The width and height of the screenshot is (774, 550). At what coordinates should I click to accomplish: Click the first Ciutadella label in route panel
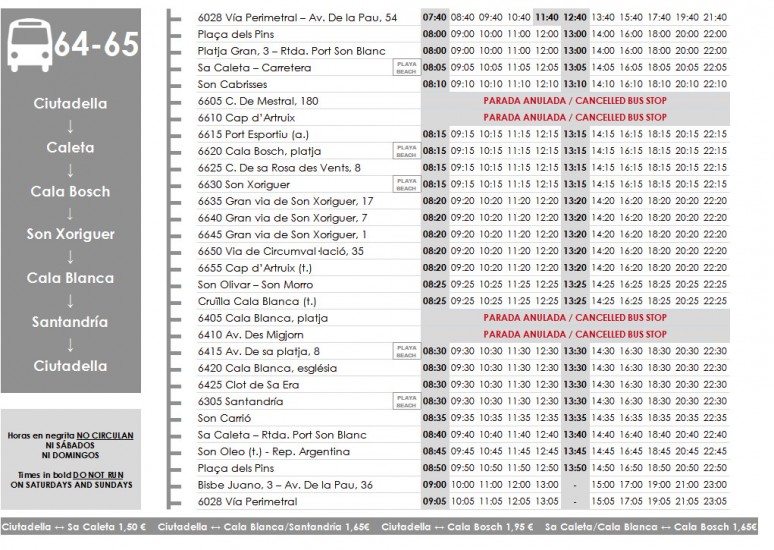click(70, 104)
